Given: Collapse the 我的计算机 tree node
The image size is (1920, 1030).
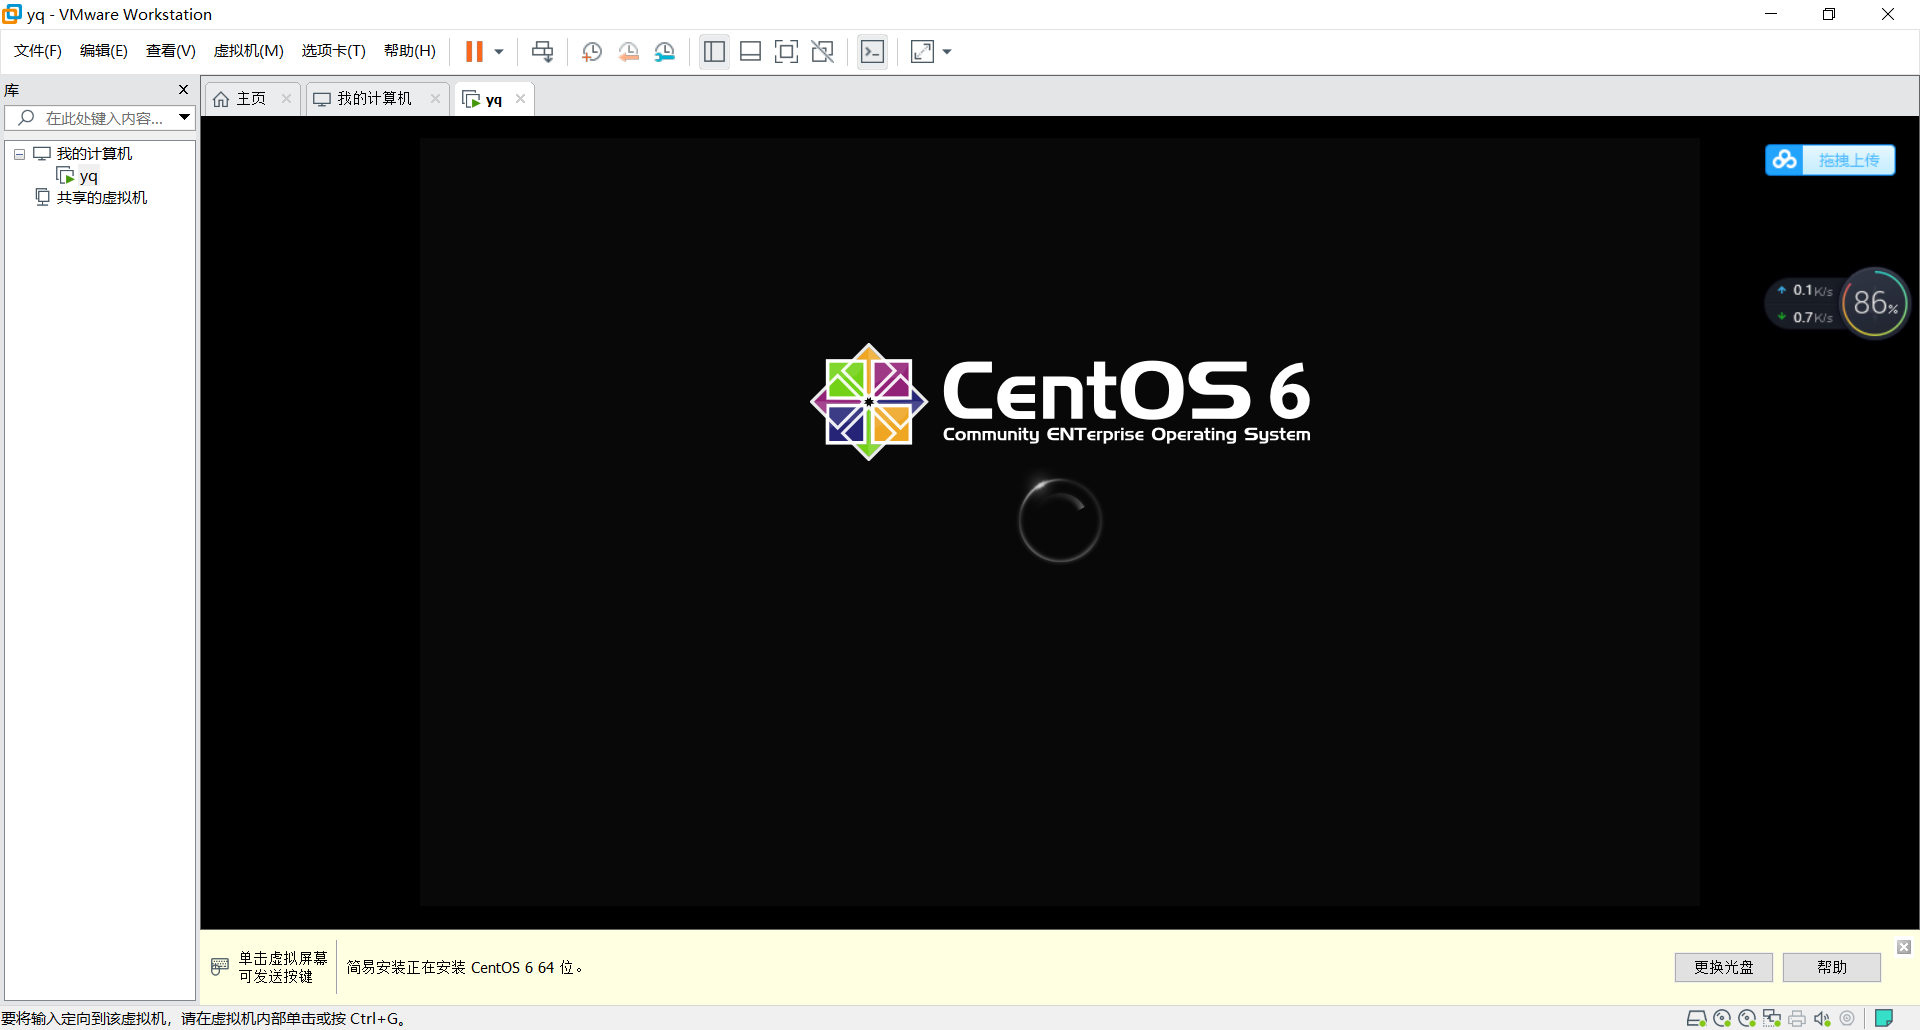Looking at the screenshot, I should pyautogui.click(x=19, y=154).
